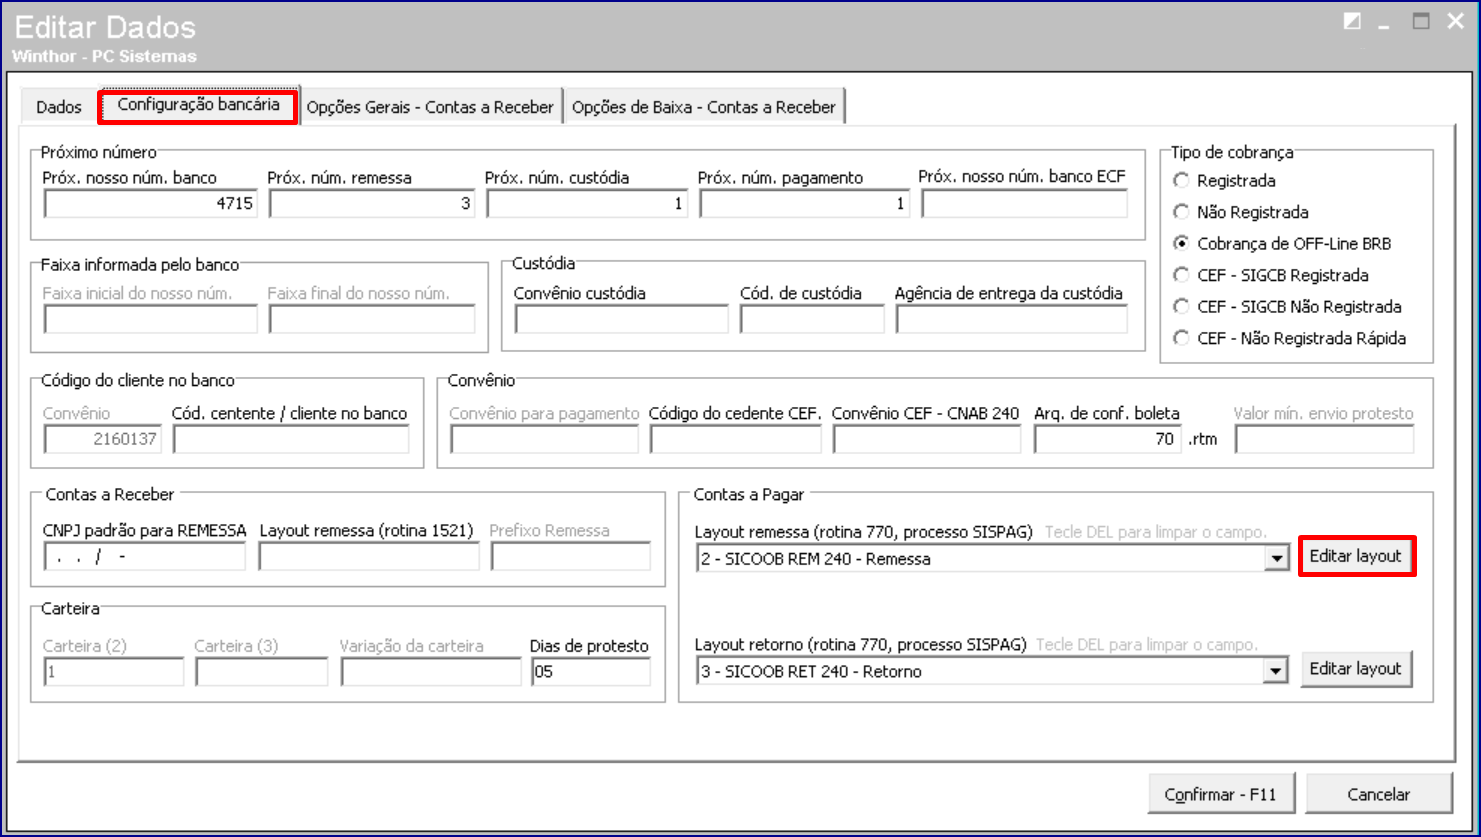
Task: Click the Dias de protesto field
Action: (x=591, y=672)
